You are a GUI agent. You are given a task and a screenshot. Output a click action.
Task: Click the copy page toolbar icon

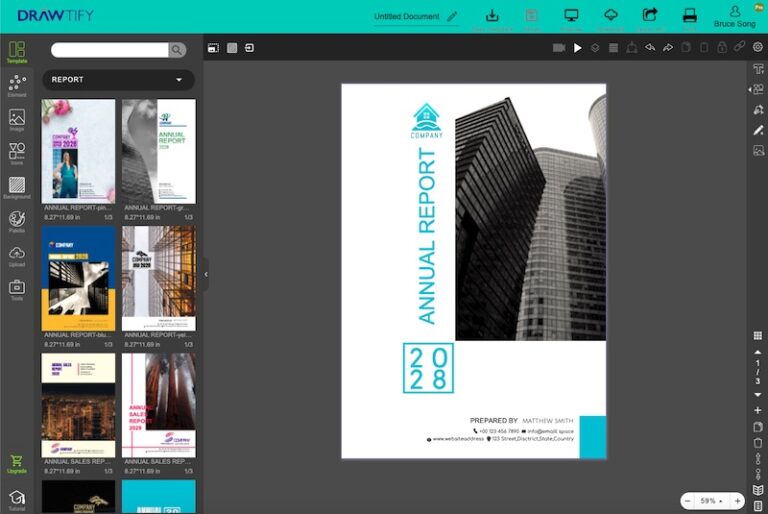[x=686, y=48]
